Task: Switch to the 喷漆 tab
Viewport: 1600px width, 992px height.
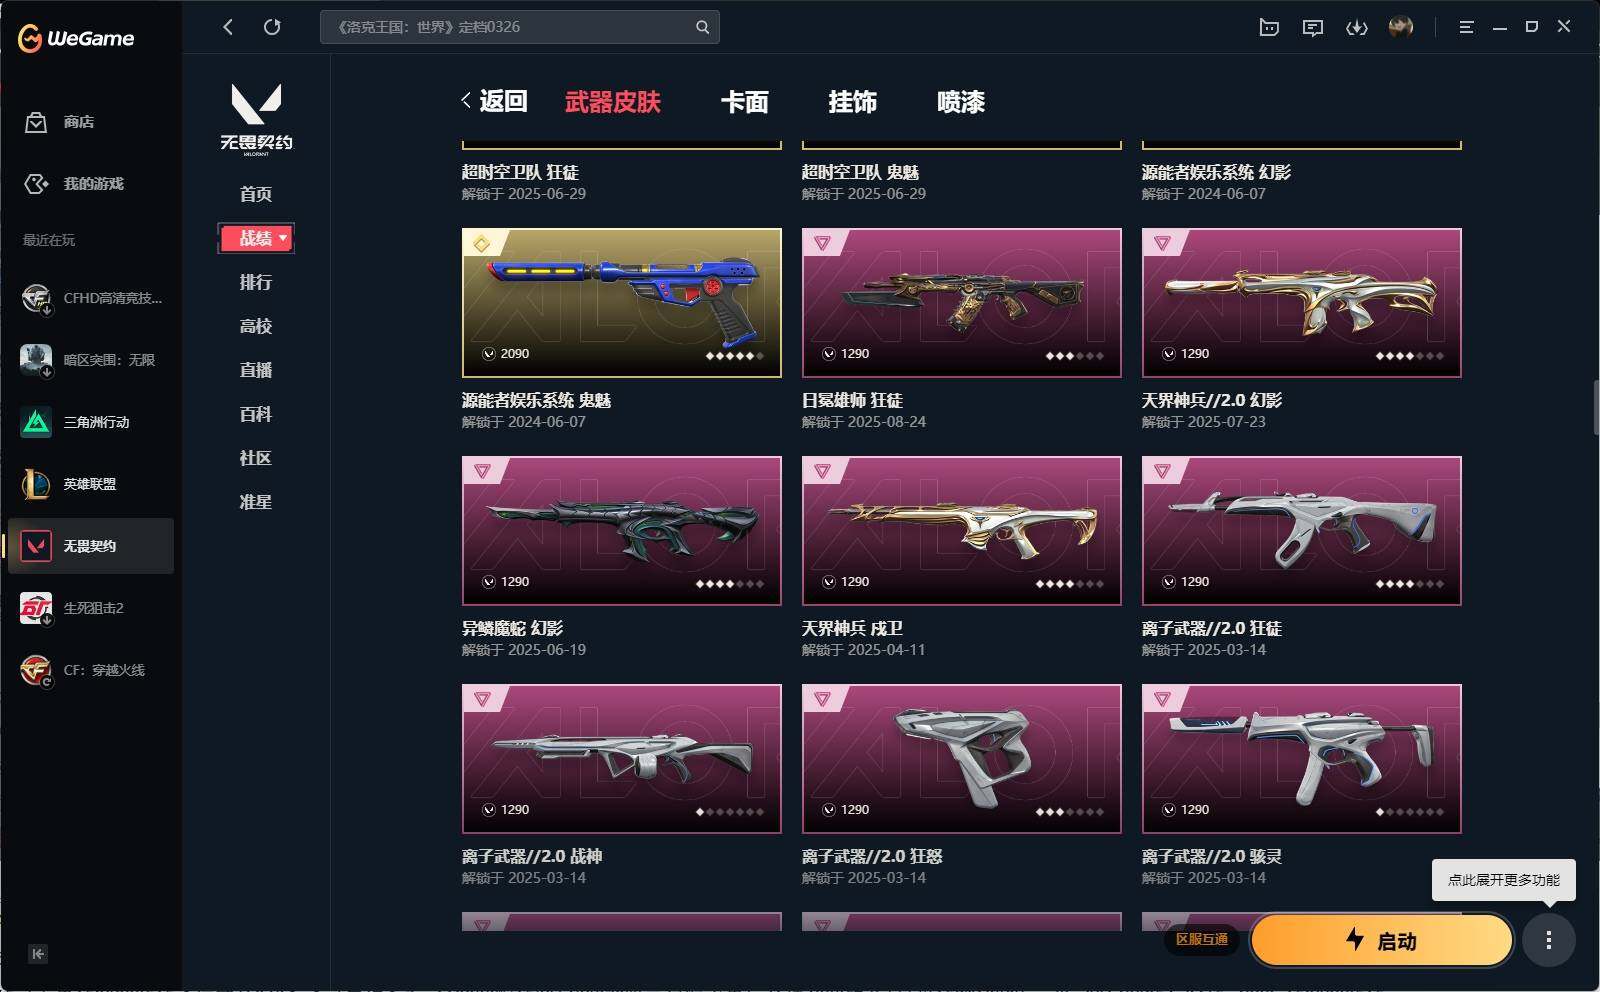Action: point(961,102)
